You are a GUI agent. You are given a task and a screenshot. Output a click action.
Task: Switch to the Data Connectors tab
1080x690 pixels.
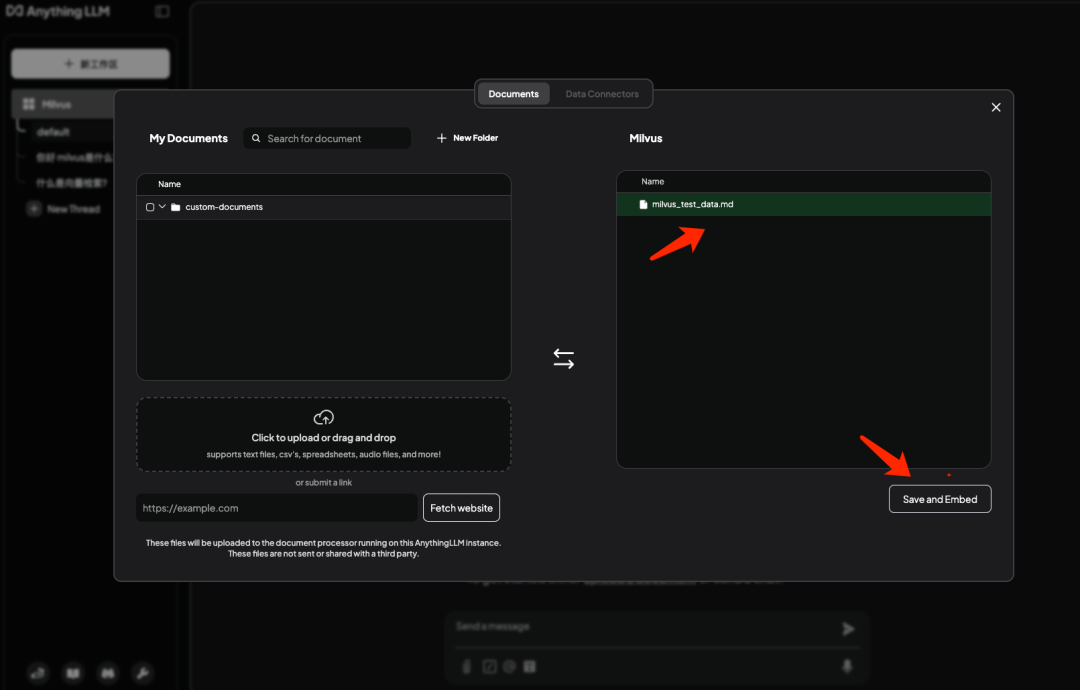602,94
